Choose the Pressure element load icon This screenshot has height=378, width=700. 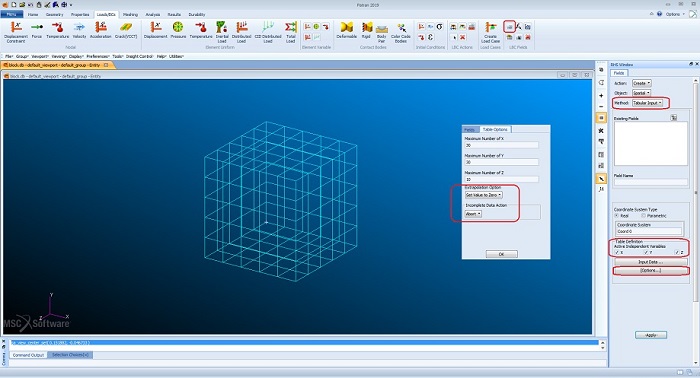coord(178,30)
